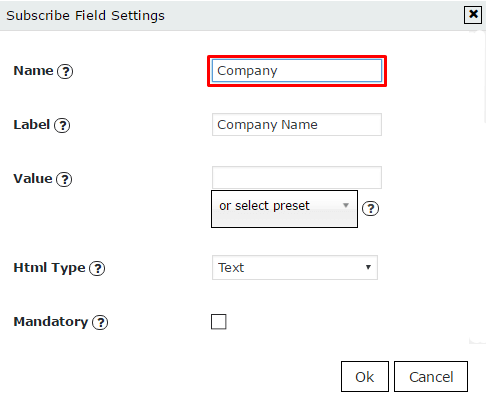Open help for the Label field
The image size is (487, 405).
62,125
